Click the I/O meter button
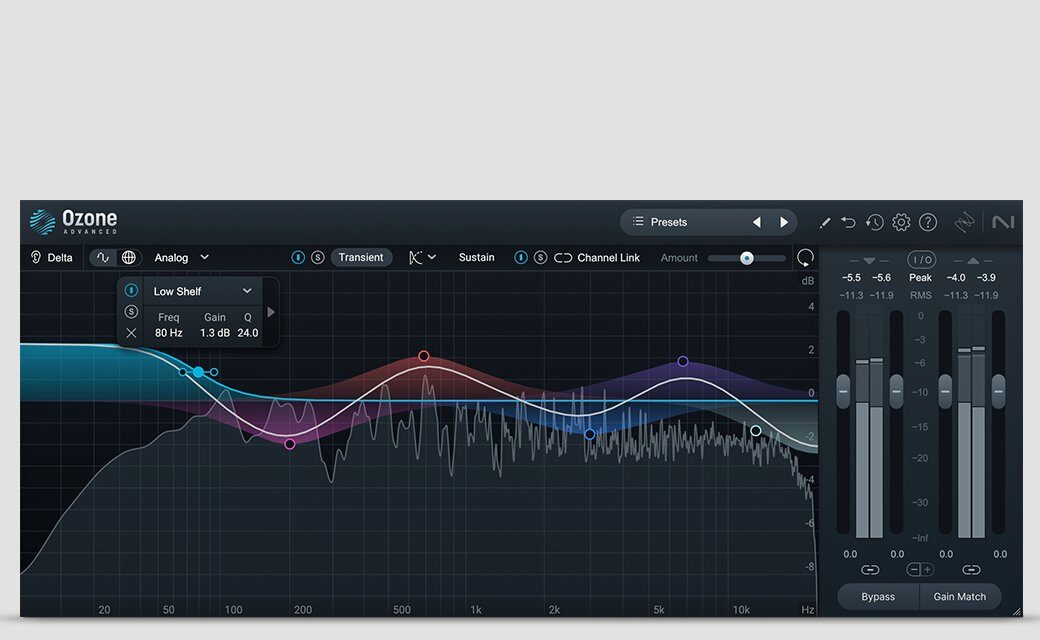This screenshot has height=640, width=1040. (x=921, y=259)
